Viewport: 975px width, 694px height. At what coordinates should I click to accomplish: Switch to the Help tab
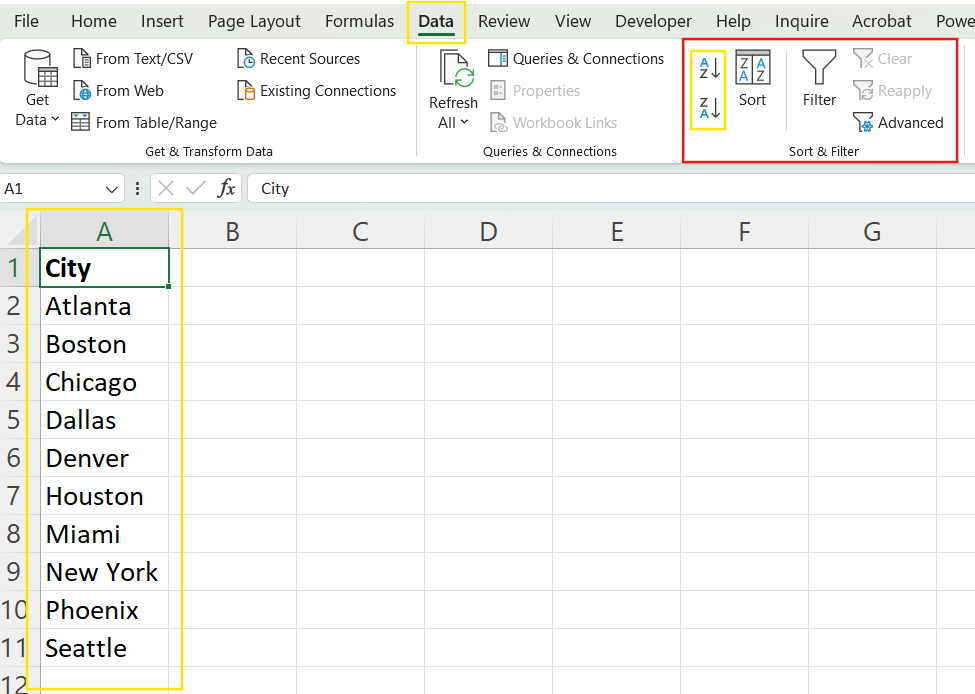733,21
